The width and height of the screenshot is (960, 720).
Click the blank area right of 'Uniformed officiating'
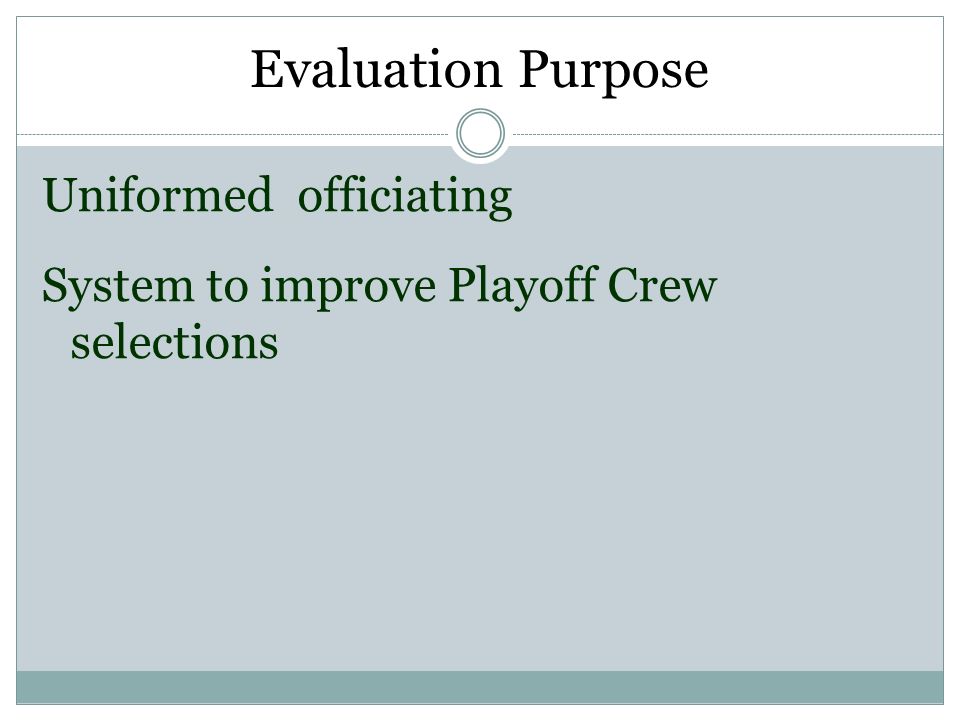[729, 196]
